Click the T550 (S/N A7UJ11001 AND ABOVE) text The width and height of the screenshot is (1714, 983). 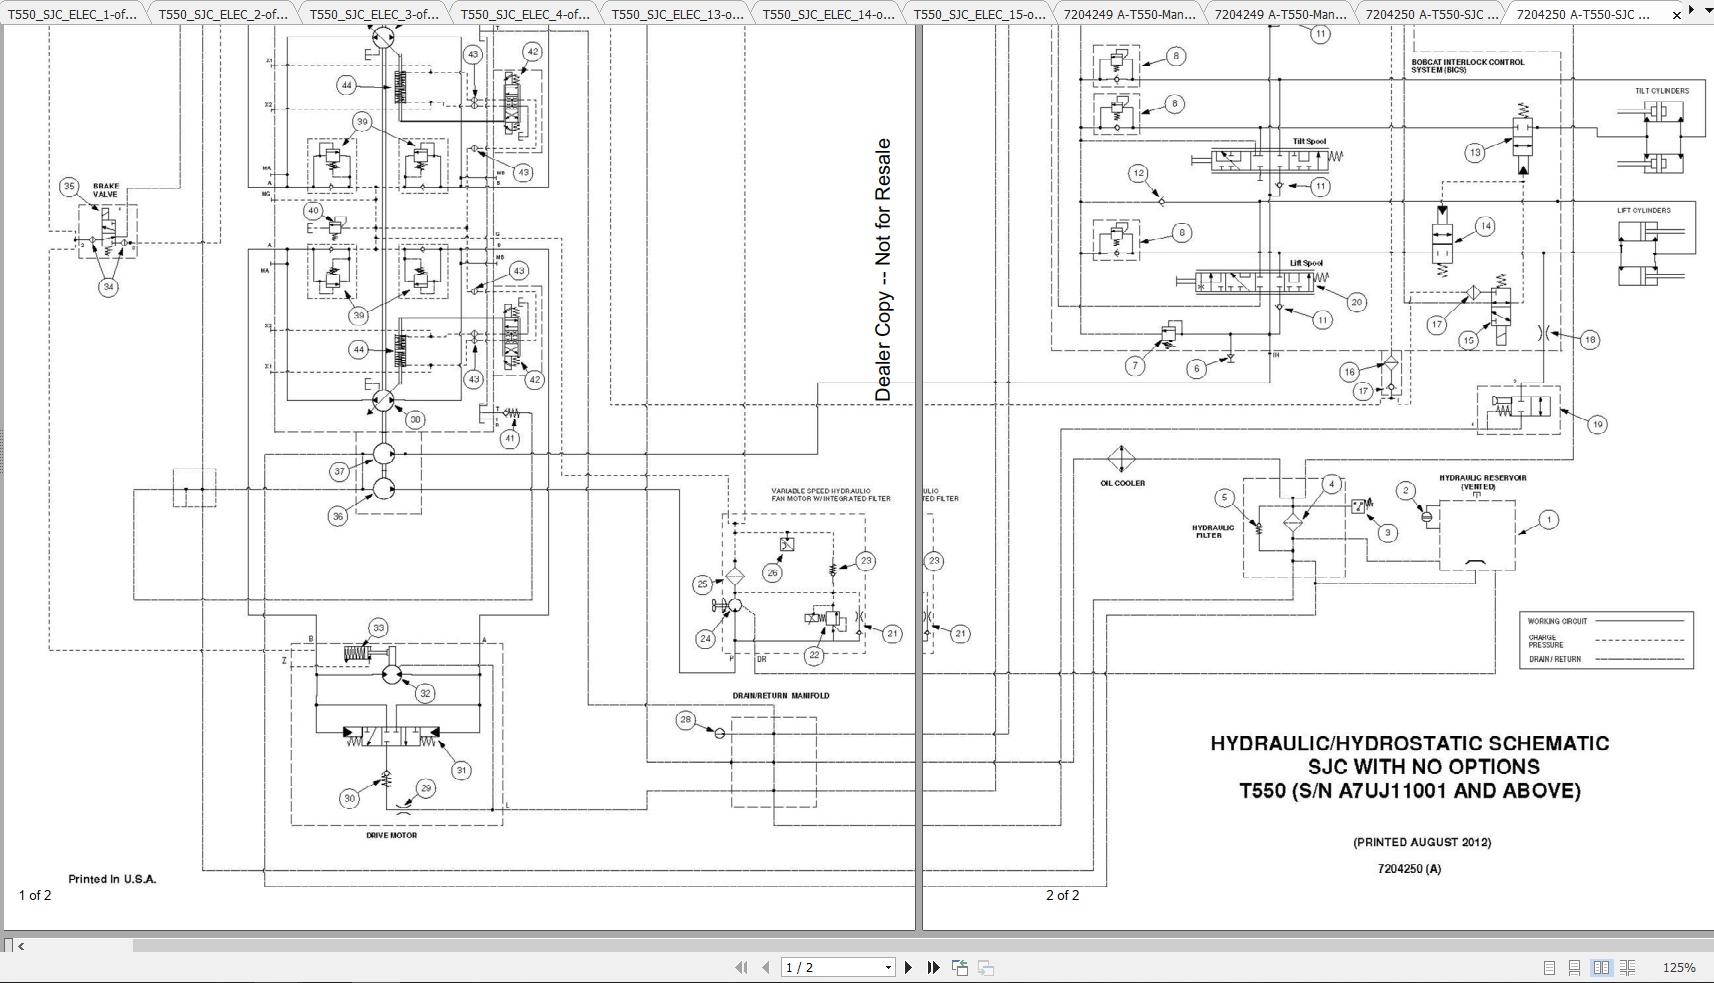coord(1410,791)
